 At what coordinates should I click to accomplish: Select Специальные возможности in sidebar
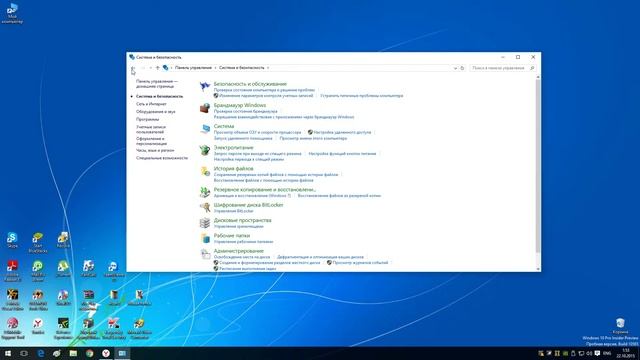tap(162, 158)
